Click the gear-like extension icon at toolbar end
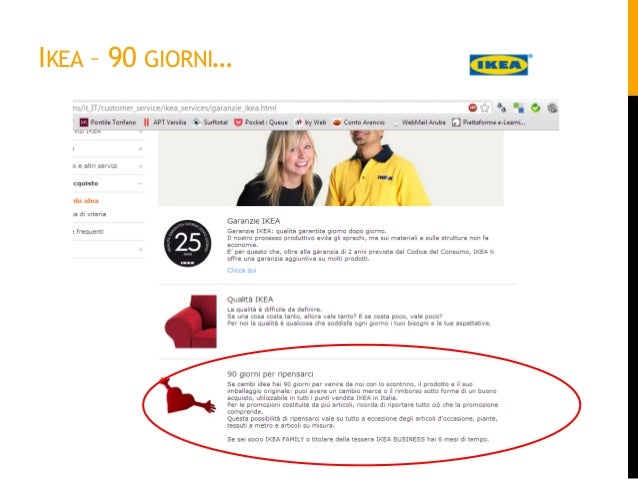 (x=552, y=108)
